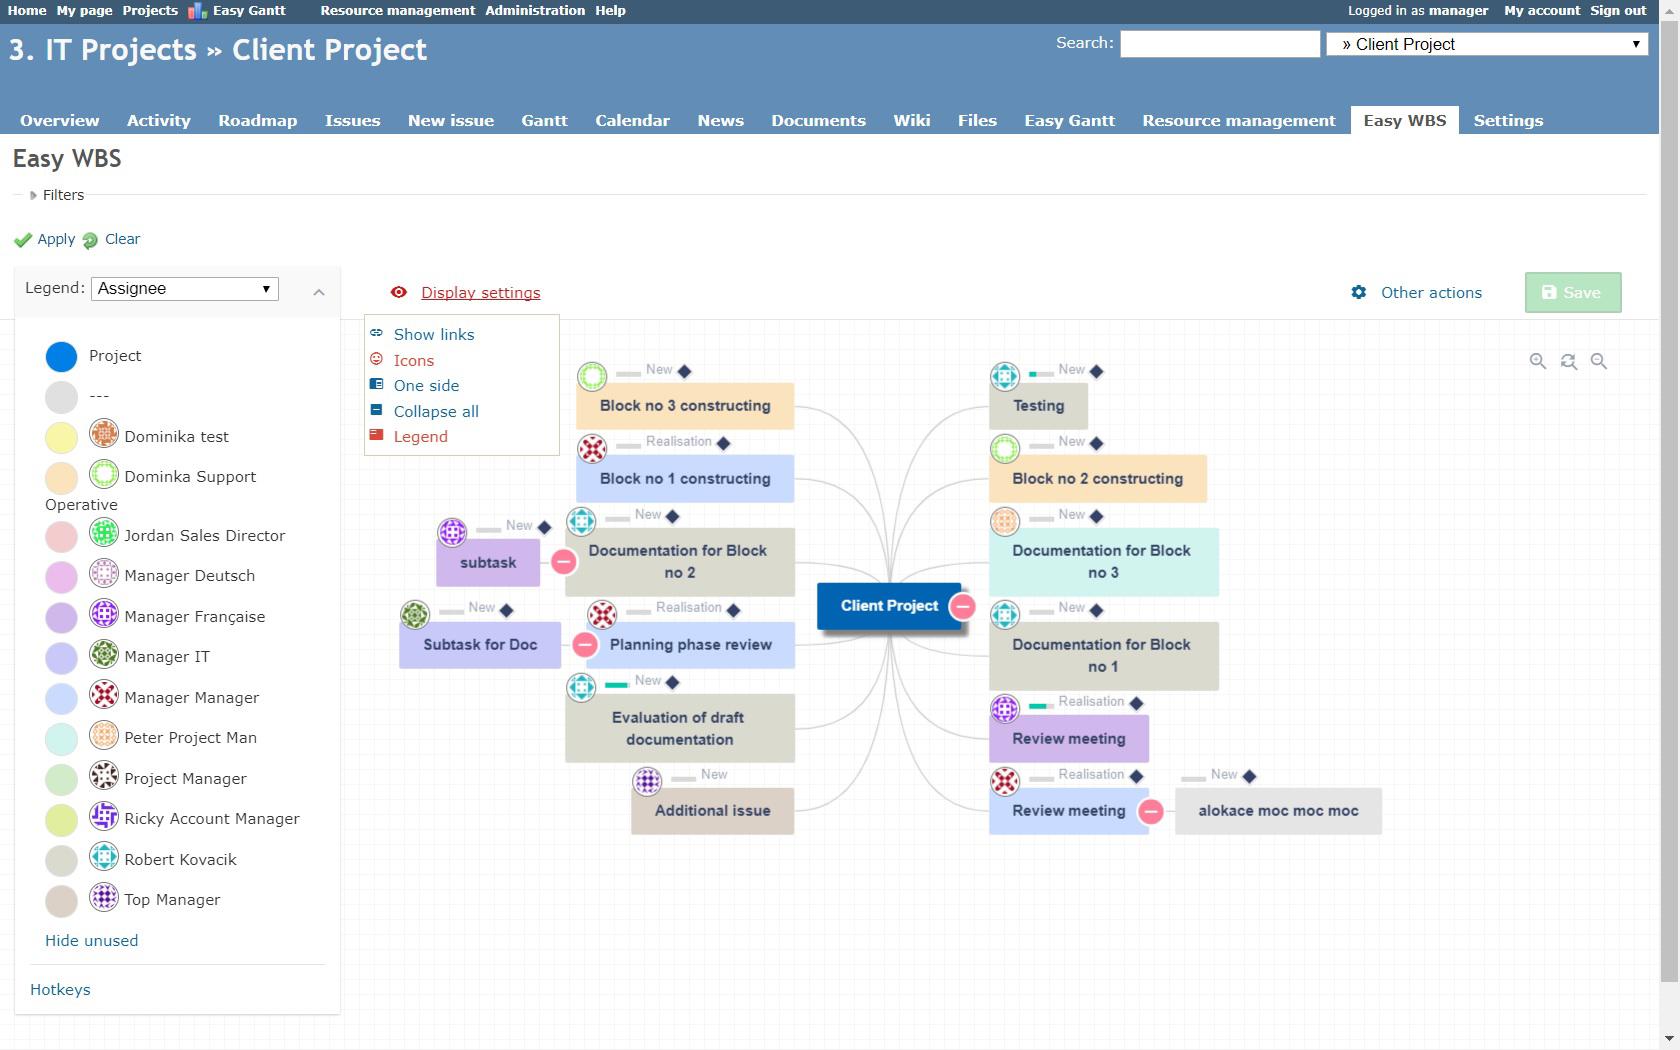This screenshot has height=1050, width=1680.
Task: Toggle Icons display option
Action: click(x=413, y=360)
